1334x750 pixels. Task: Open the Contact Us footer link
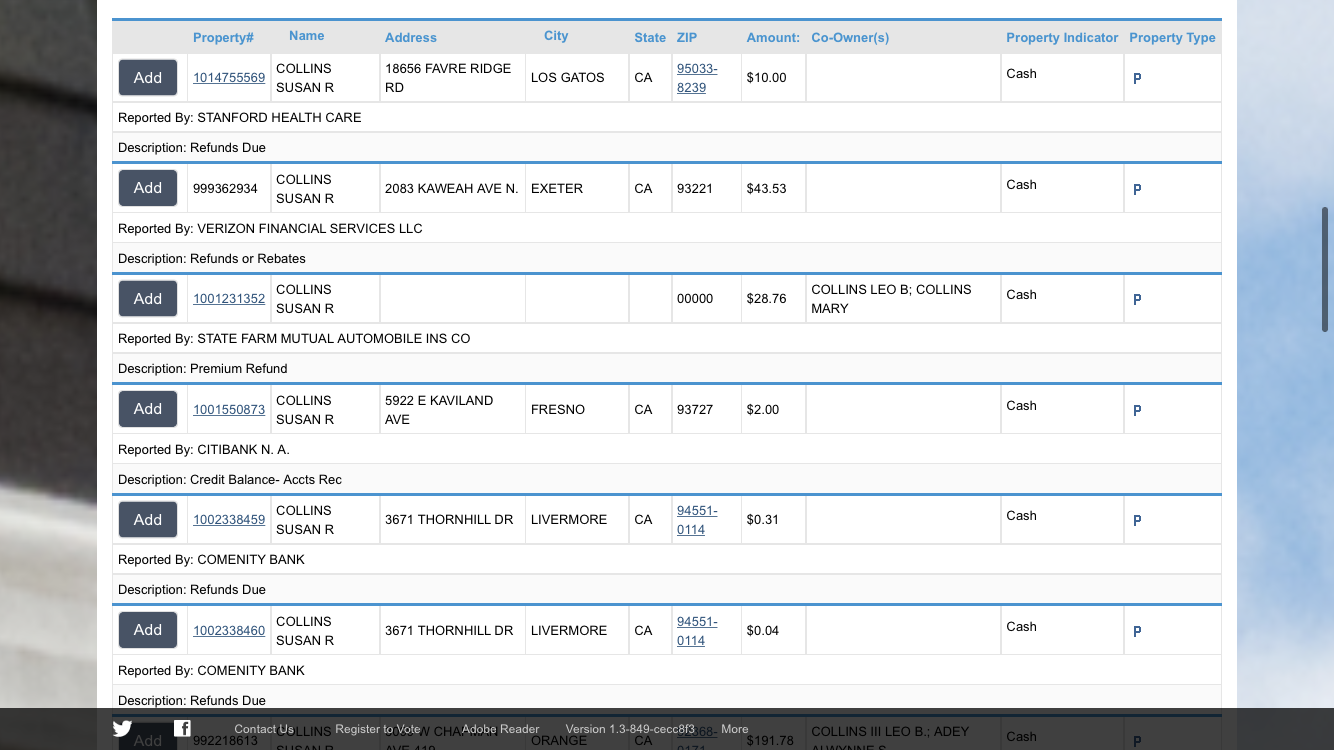(264, 729)
